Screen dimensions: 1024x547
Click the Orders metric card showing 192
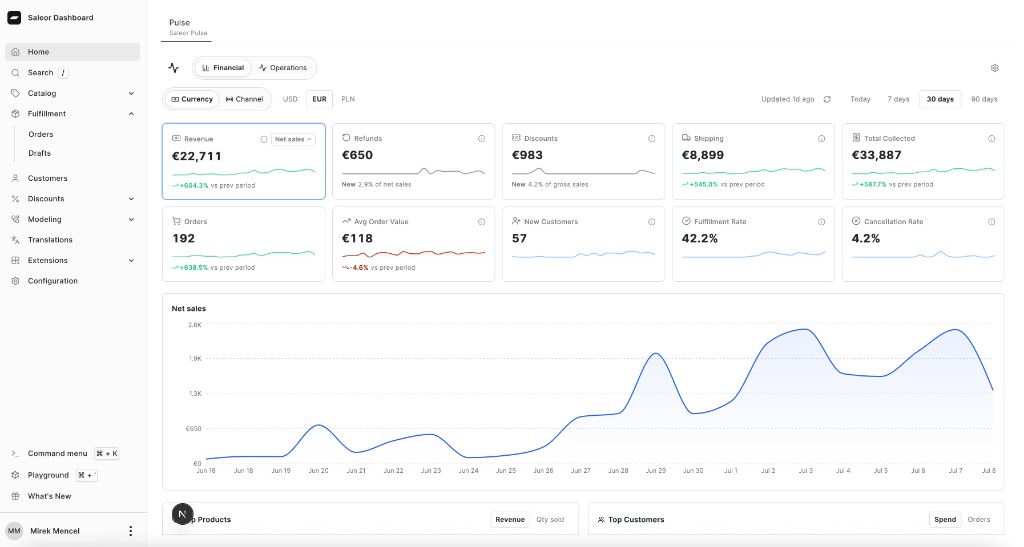244,244
